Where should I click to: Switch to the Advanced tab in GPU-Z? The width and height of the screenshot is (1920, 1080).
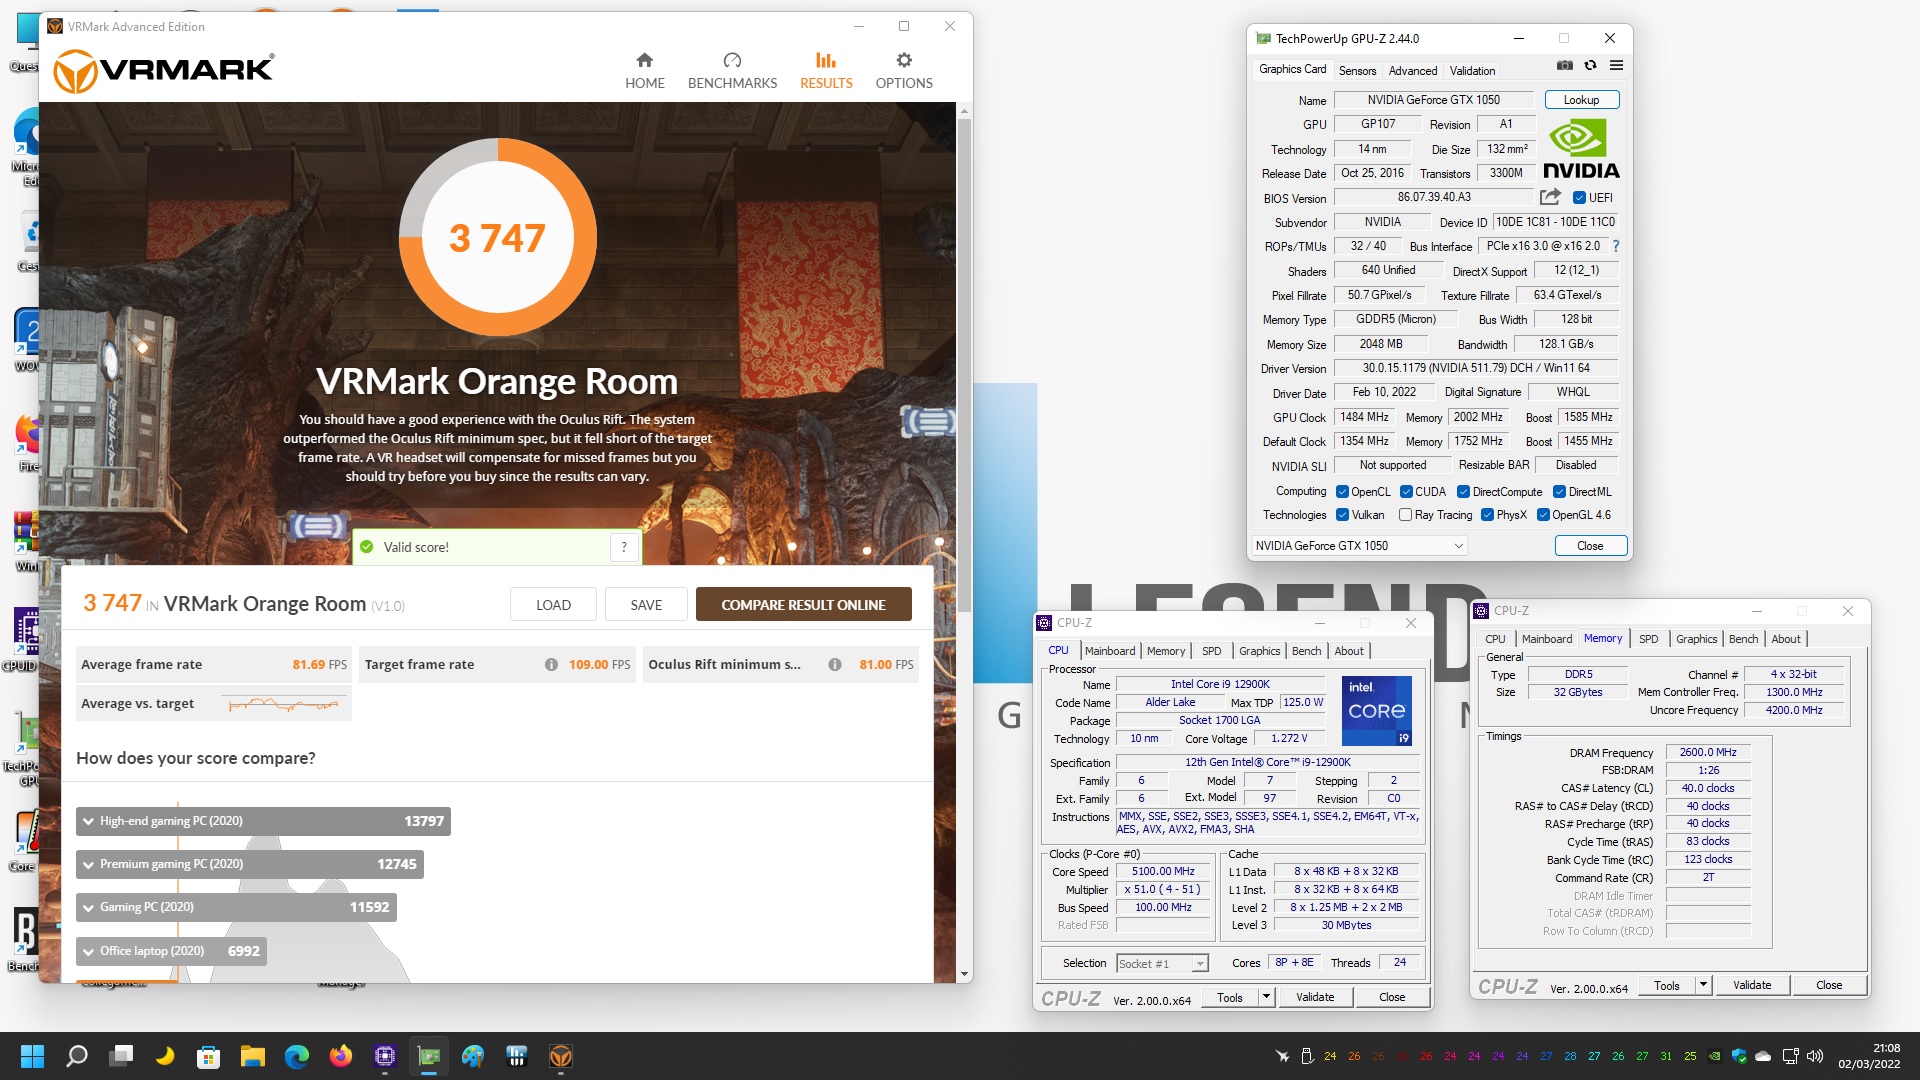click(x=1412, y=71)
